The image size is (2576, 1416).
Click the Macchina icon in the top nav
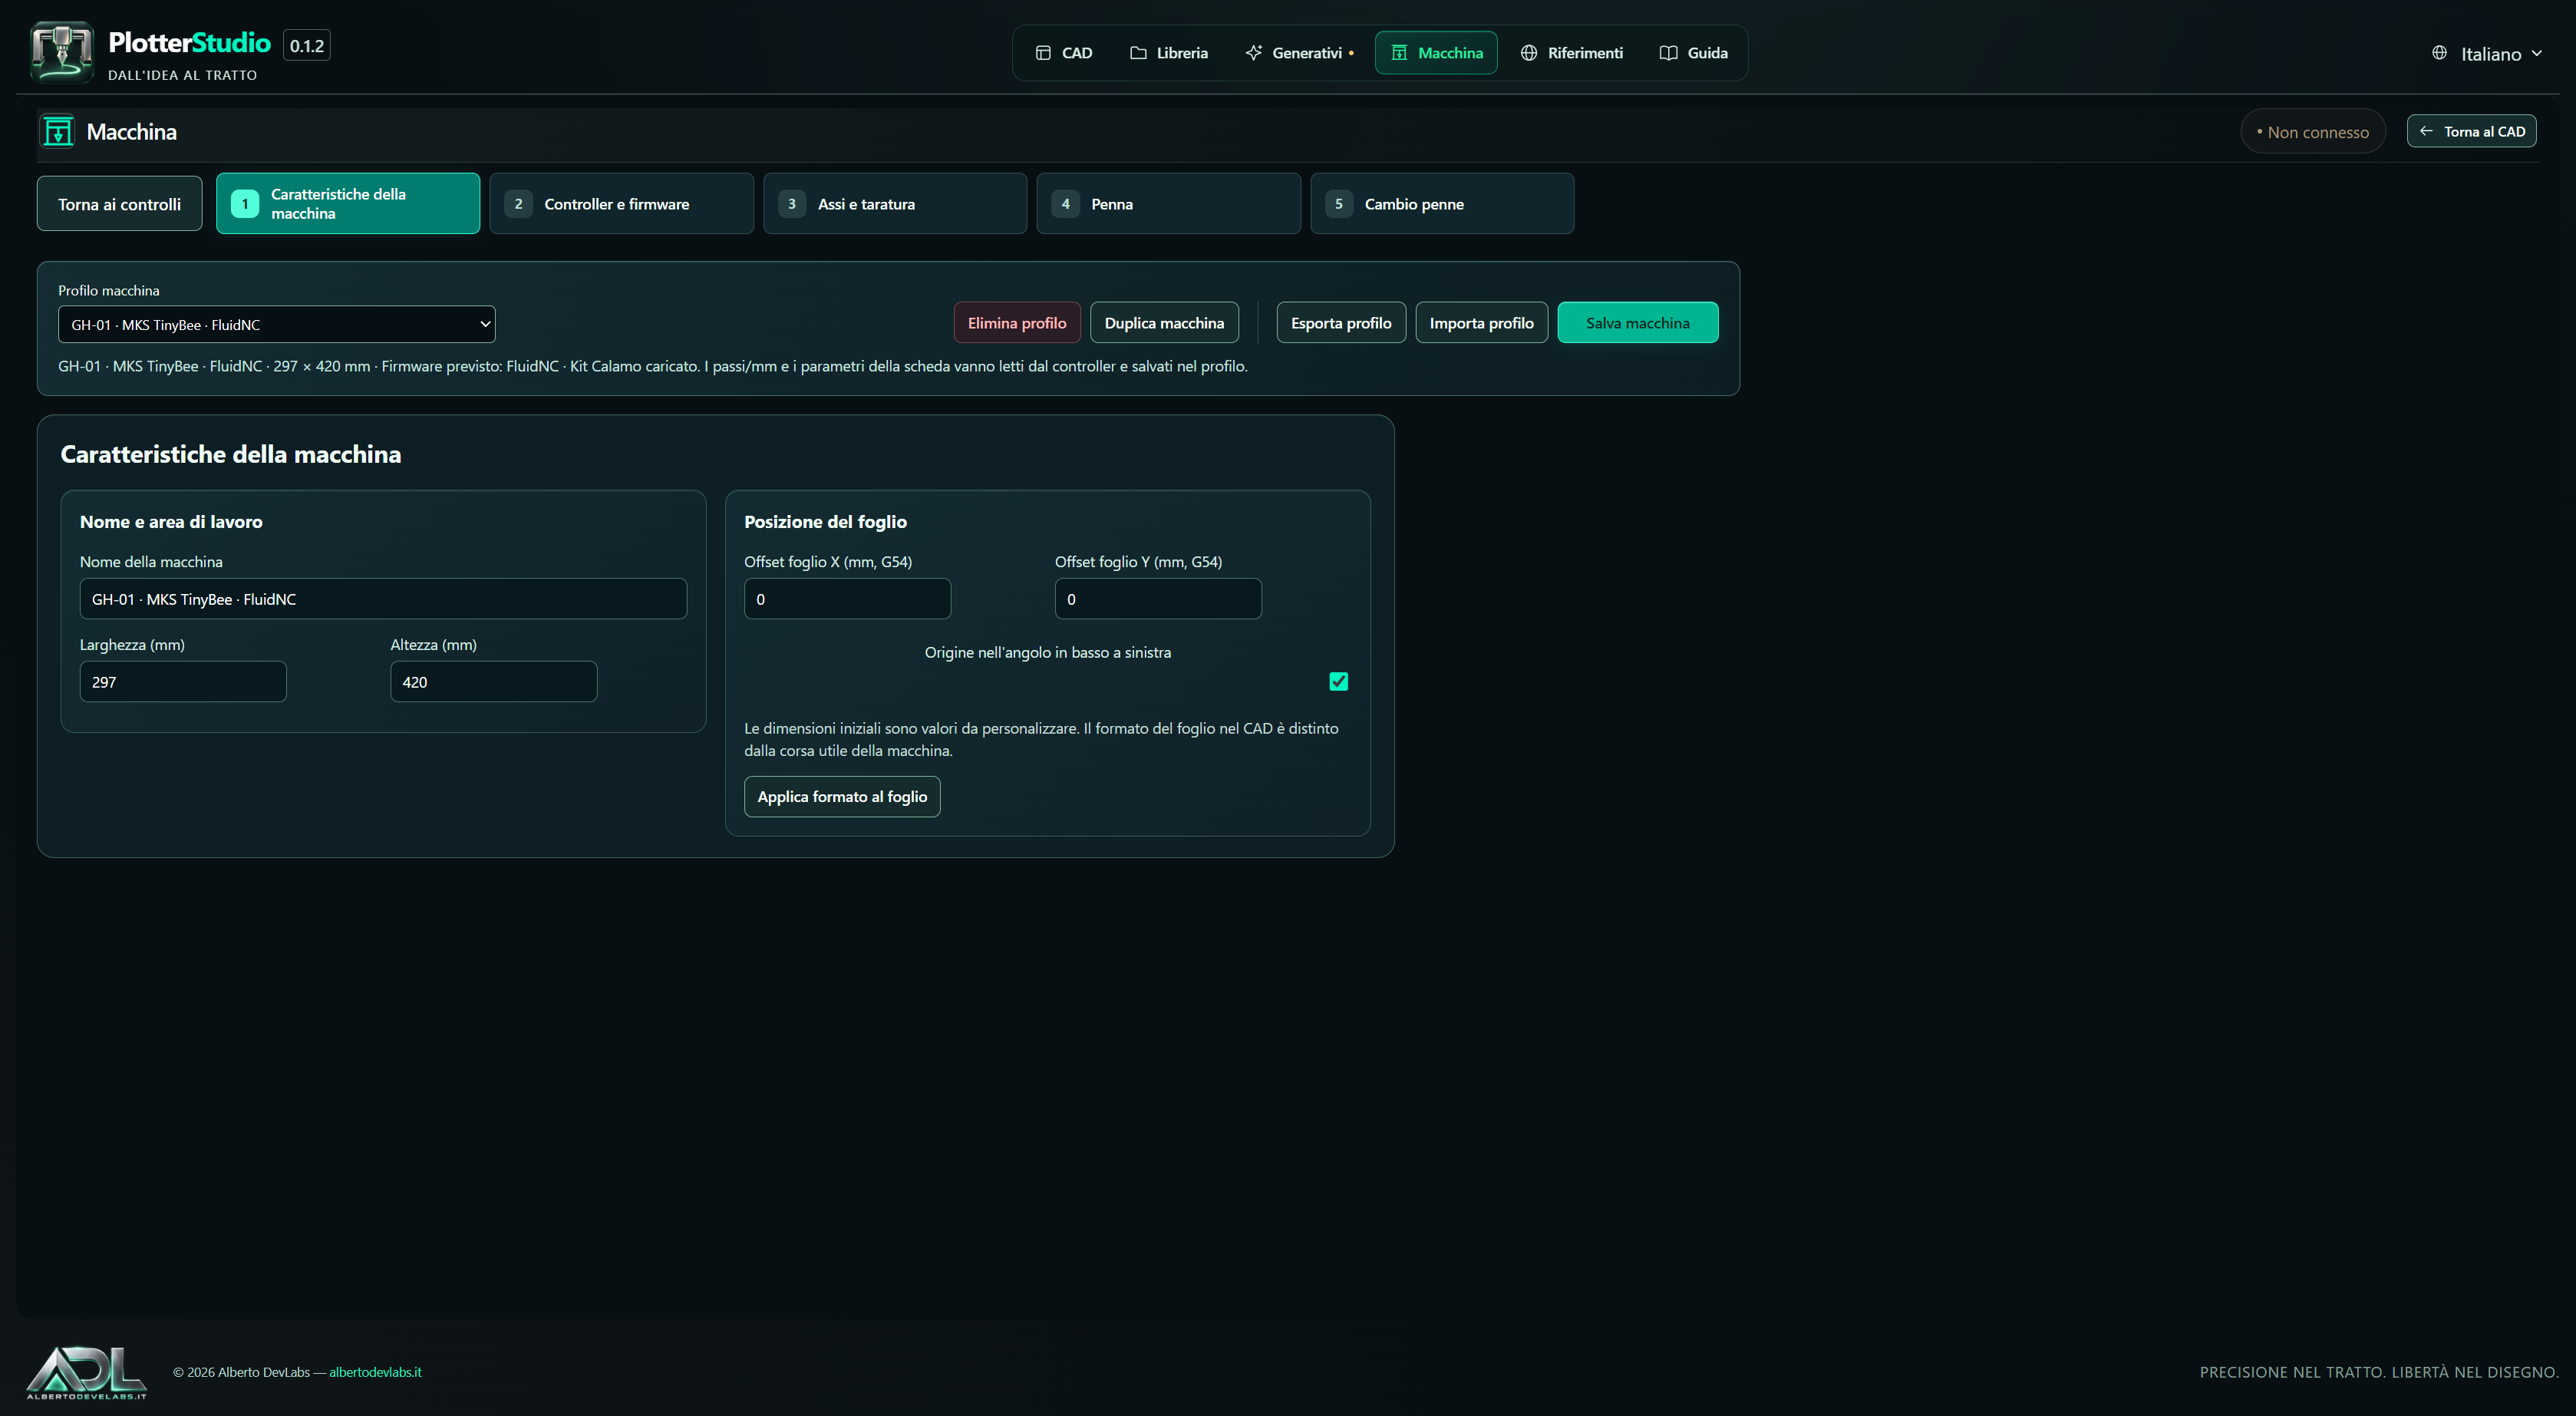(1399, 53)
